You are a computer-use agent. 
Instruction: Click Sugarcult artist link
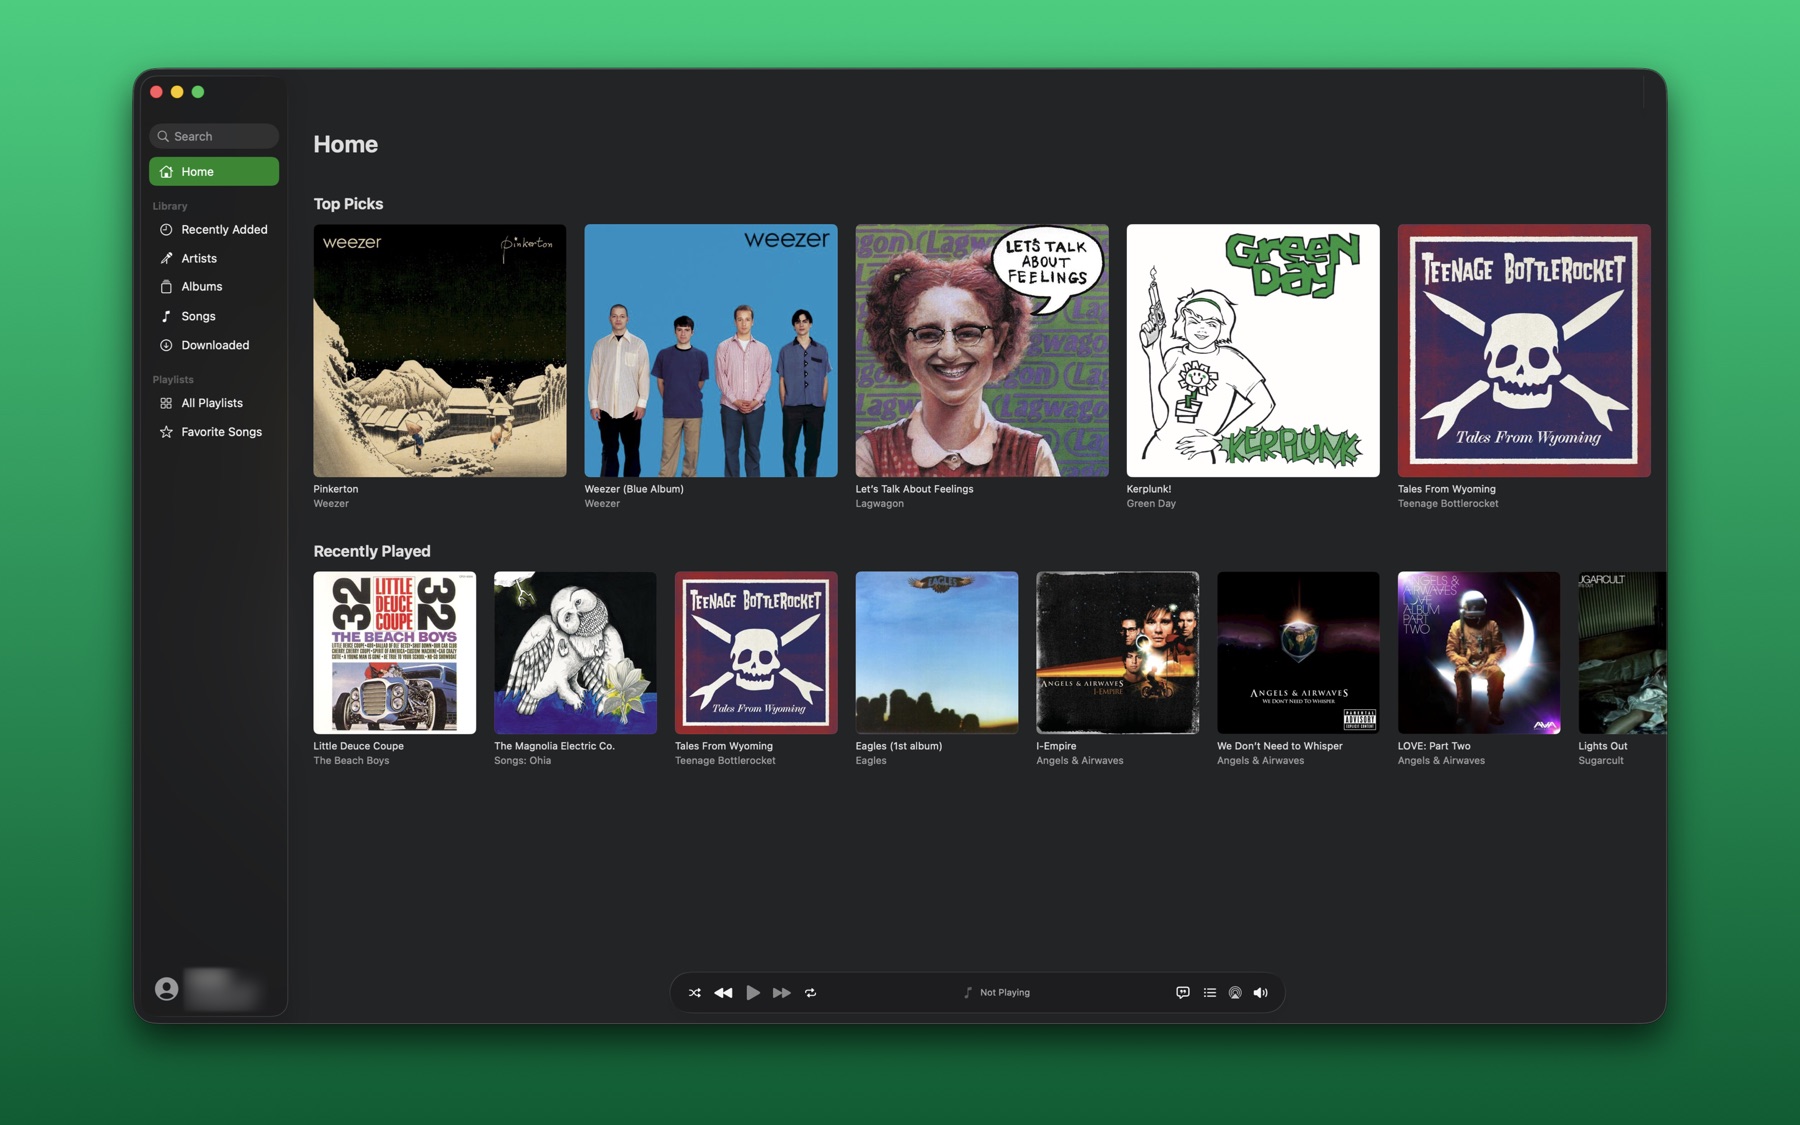pos(1601,761)
